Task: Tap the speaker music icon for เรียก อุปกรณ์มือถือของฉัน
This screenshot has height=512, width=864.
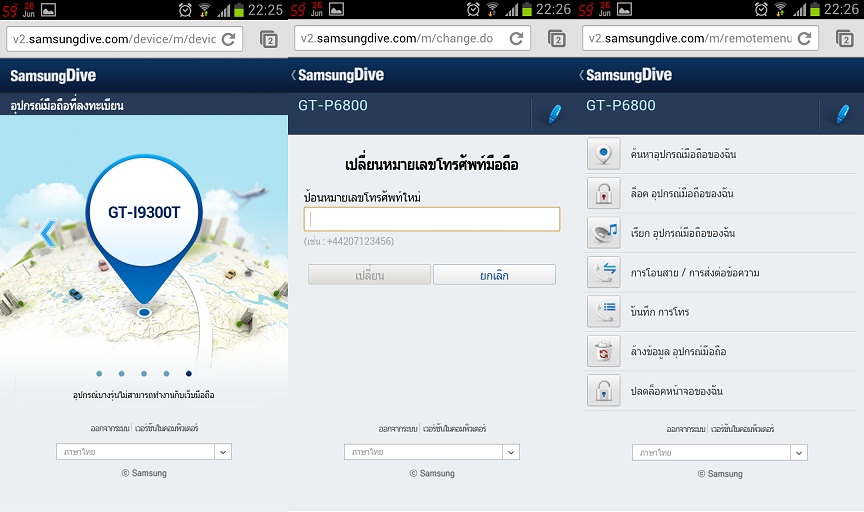Action: pyautogui.click(x=604, y=233)
